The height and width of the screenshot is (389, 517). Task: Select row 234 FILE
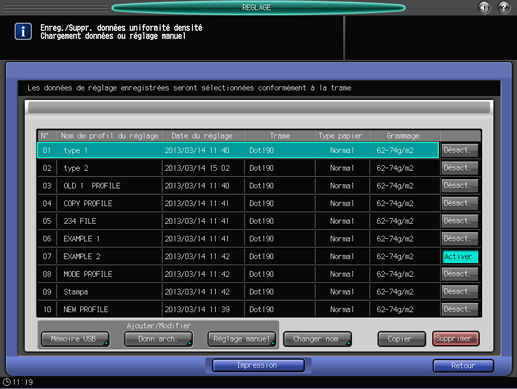(238, 221)
